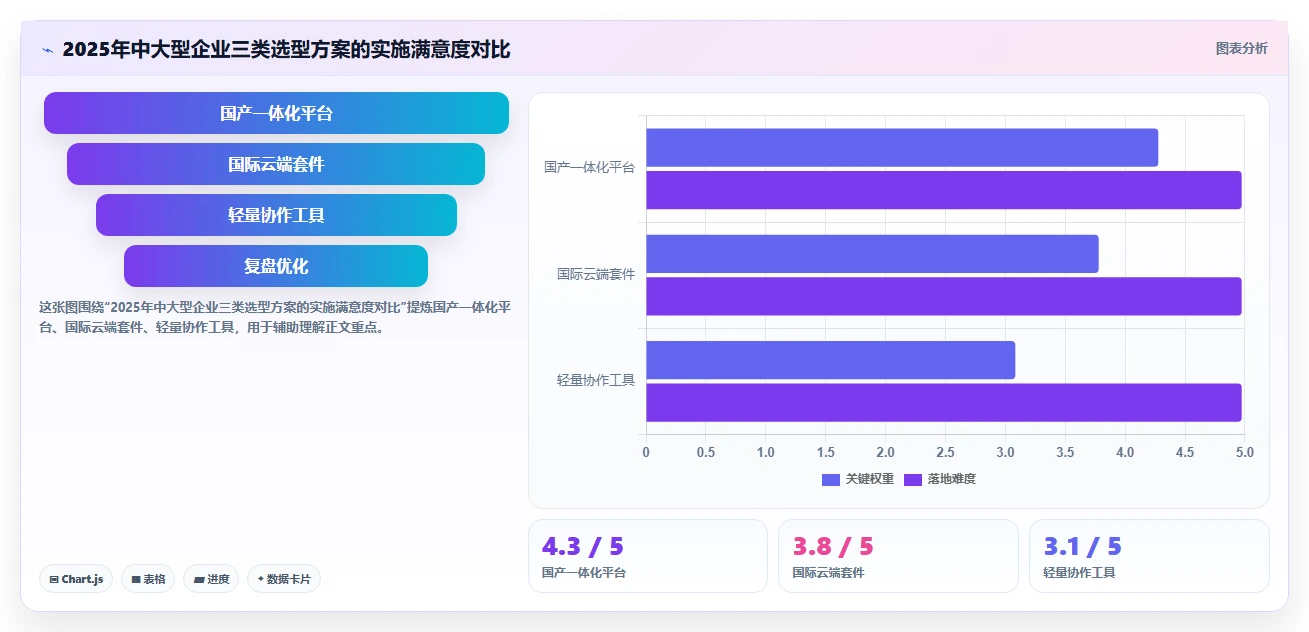Click the icon inside the Chart.js tag

tap(54, 579)
